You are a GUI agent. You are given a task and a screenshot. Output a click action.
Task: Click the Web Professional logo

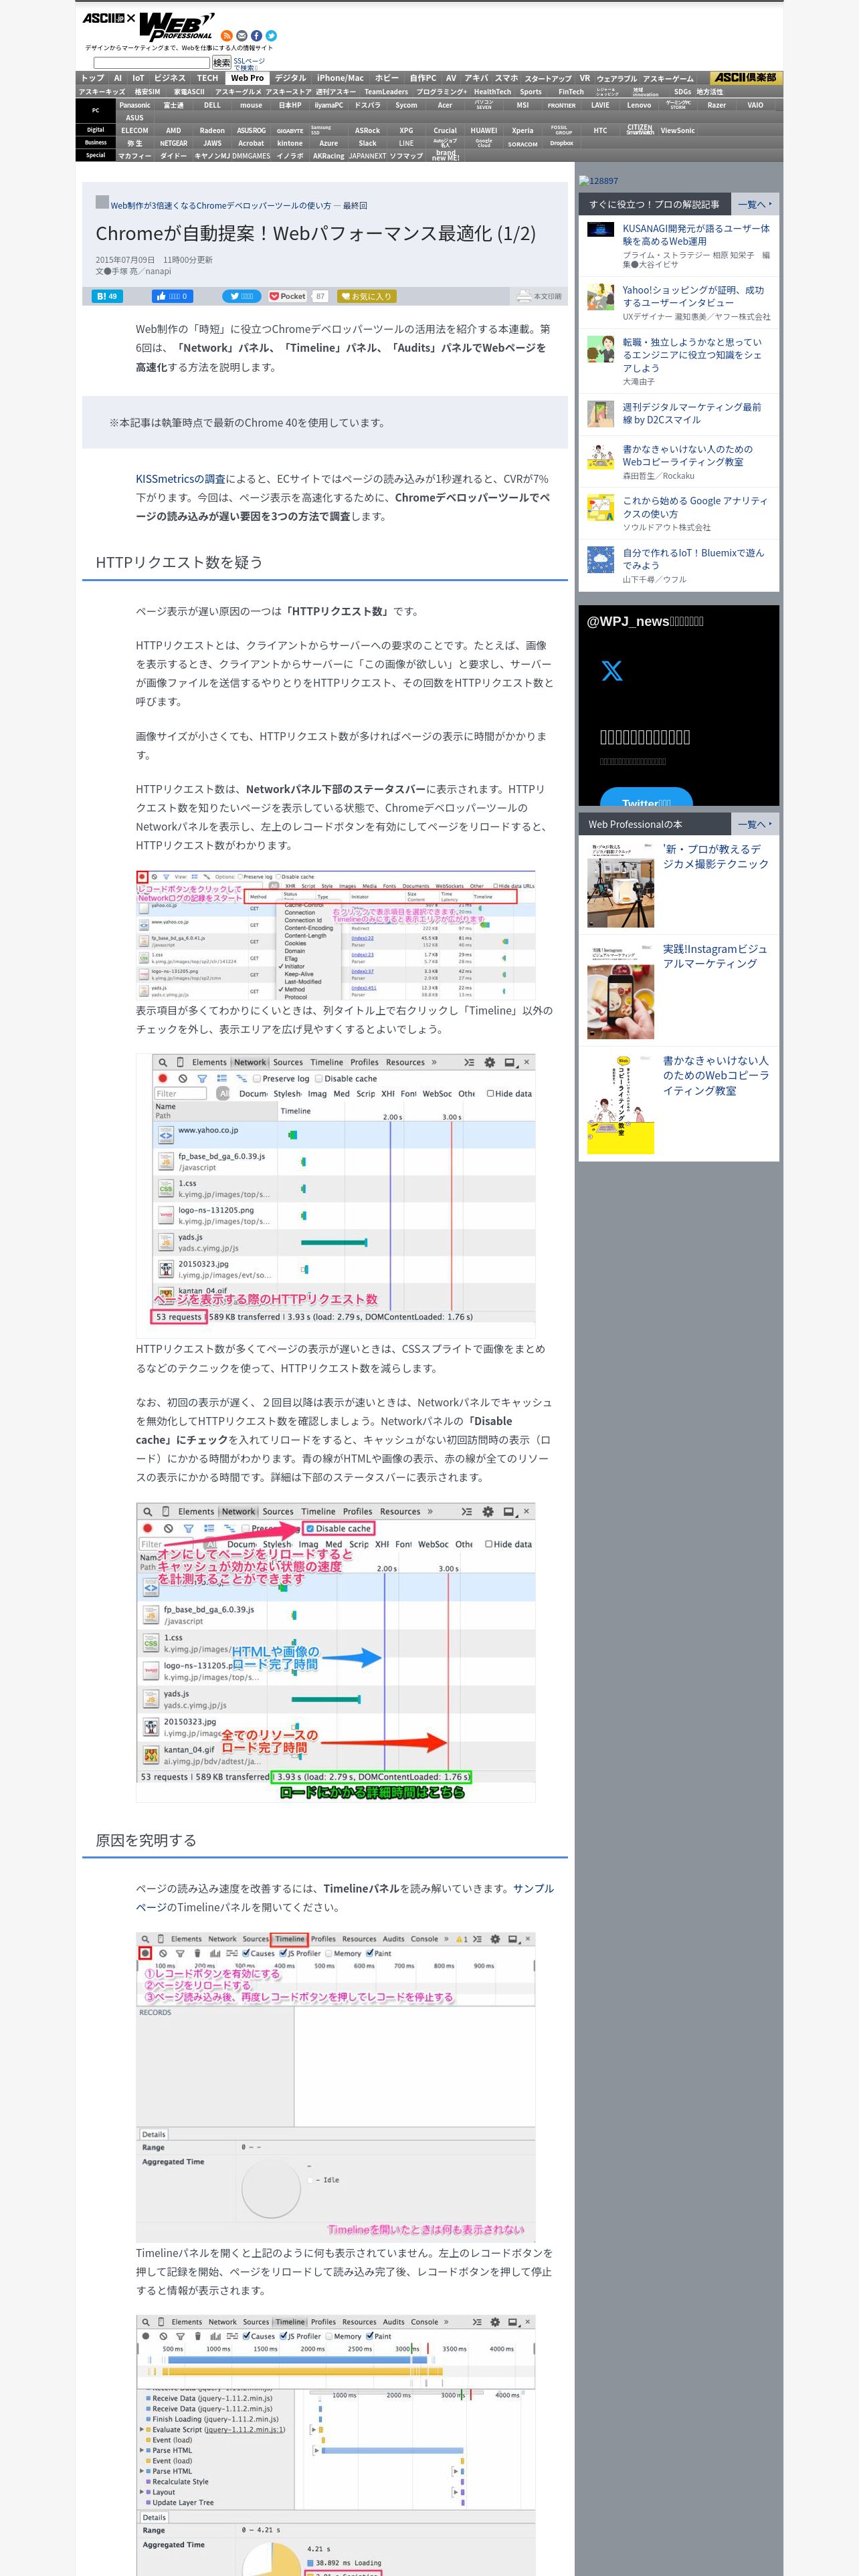(x=177, y=26)
